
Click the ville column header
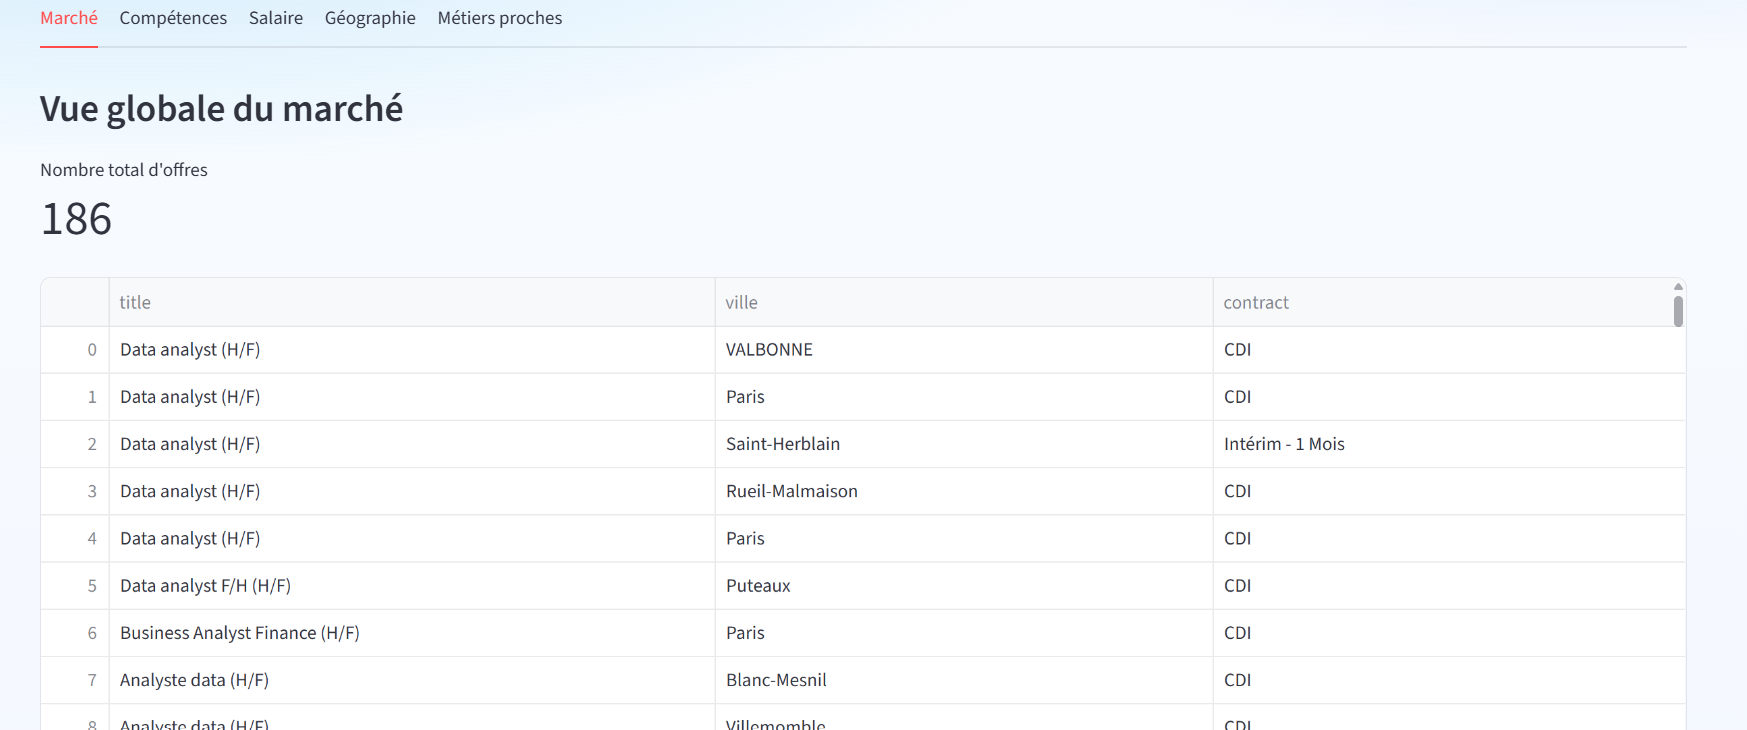pos(741,302)
